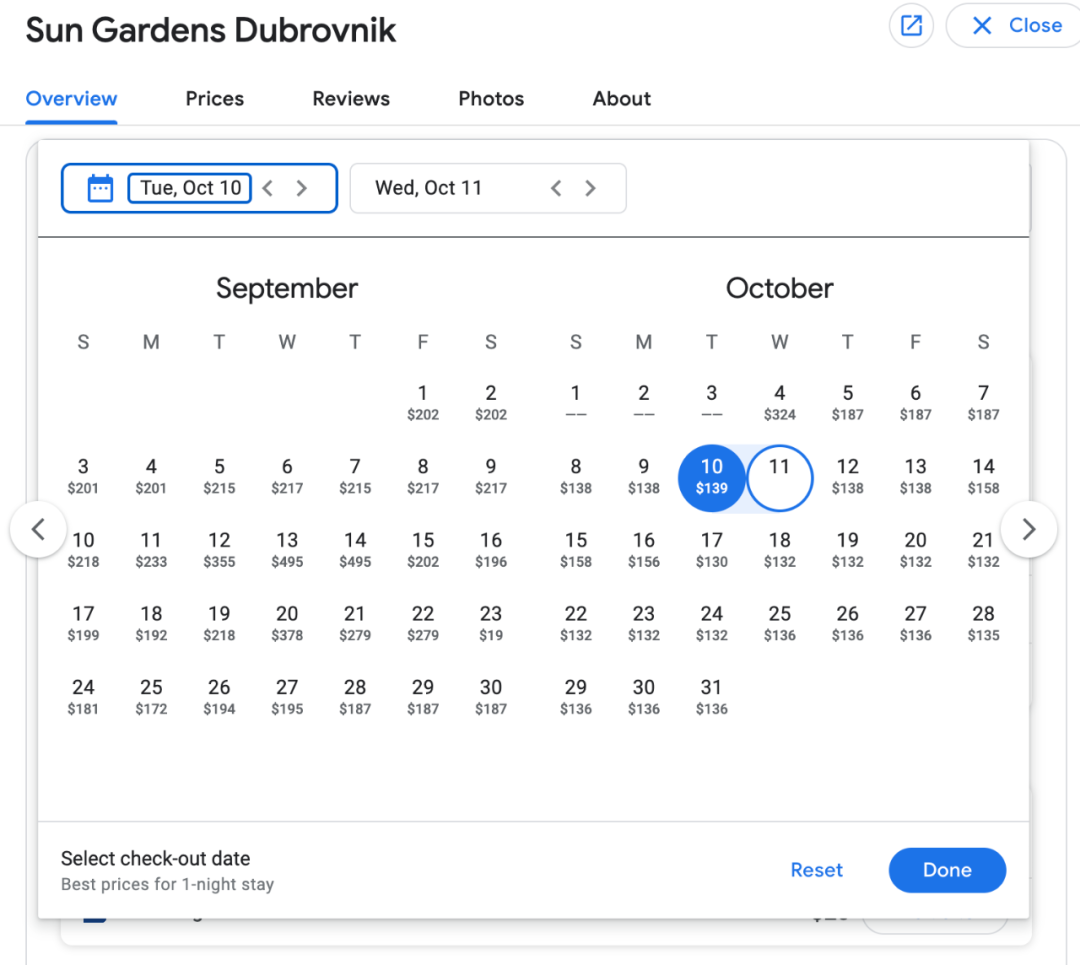Pick September 23 priced at $19

490,623
